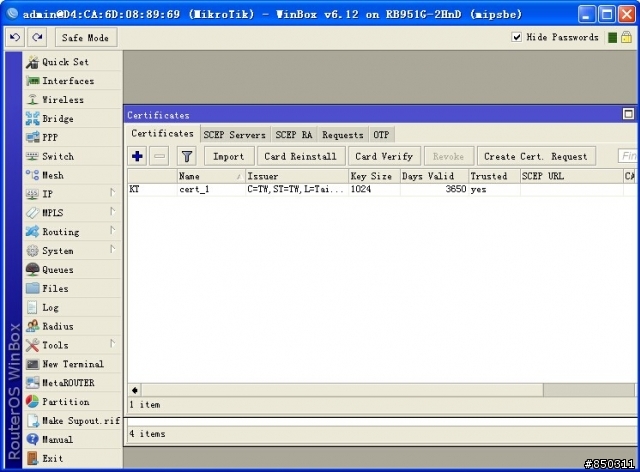Click the issuer cell C=TW,ST=TW
The image size is (640, 472).
click(297, 189)
